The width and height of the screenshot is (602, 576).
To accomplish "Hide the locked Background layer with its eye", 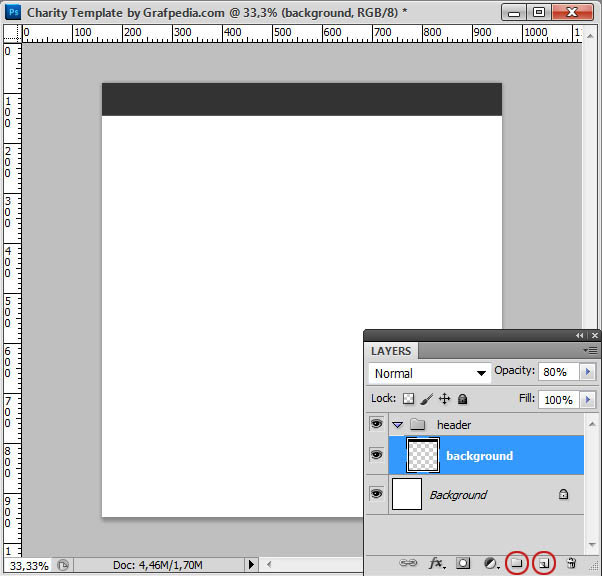I will pyautogui.click(x=377, y=493).
